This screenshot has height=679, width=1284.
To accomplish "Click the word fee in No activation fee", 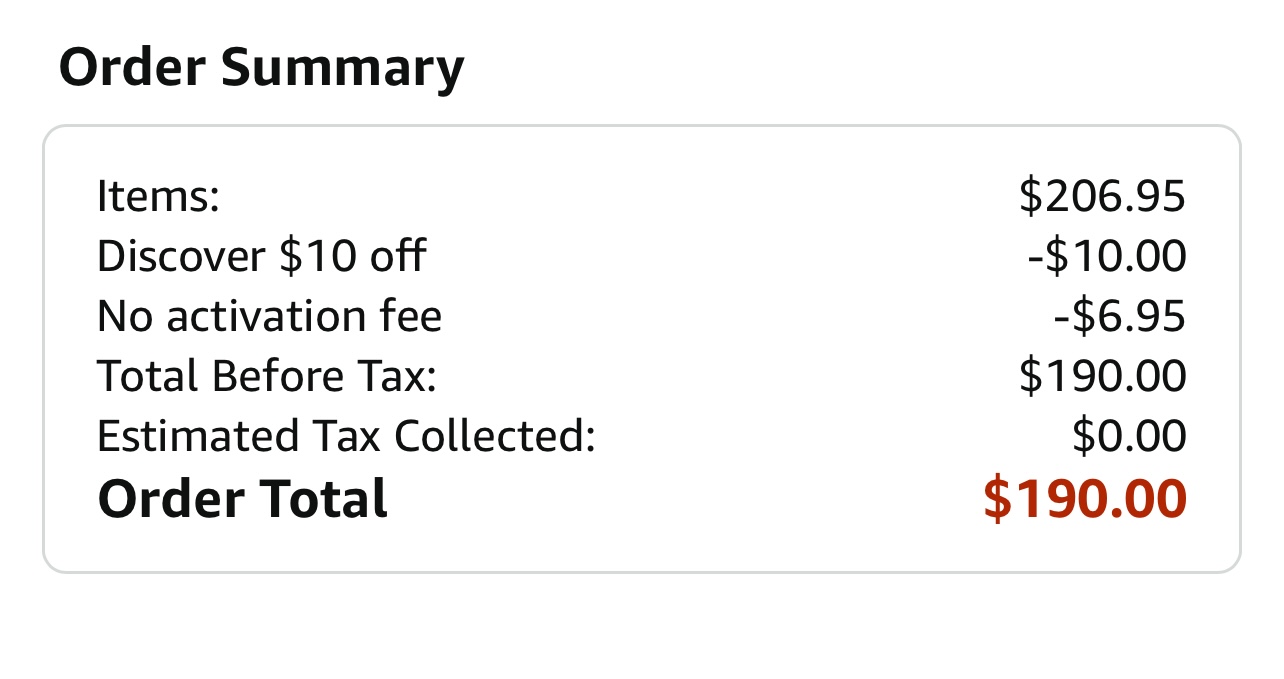I will (412, 316).
